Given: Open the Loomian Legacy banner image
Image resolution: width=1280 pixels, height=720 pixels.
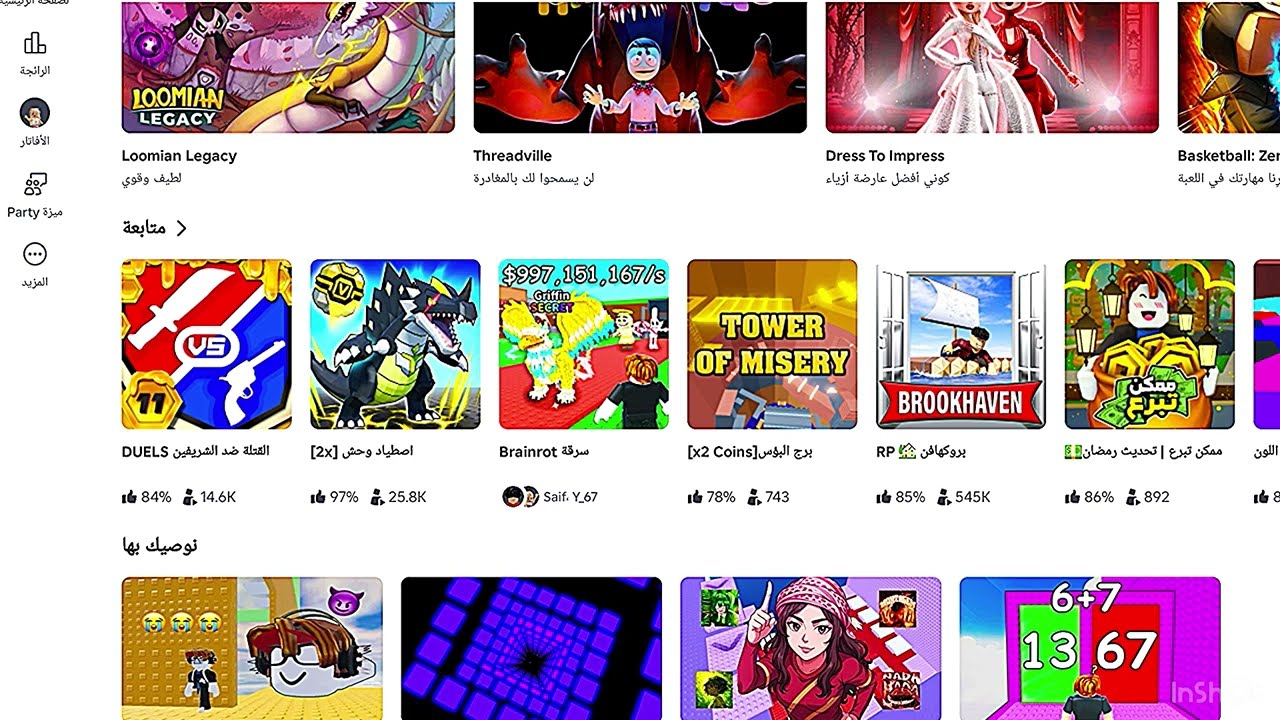Looking at the screenshot, I should coord(288,67).
